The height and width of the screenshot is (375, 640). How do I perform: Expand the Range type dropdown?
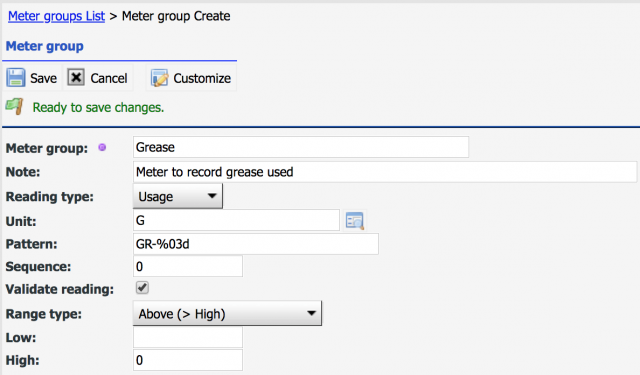pyautogui.click(x=227, y=313)
